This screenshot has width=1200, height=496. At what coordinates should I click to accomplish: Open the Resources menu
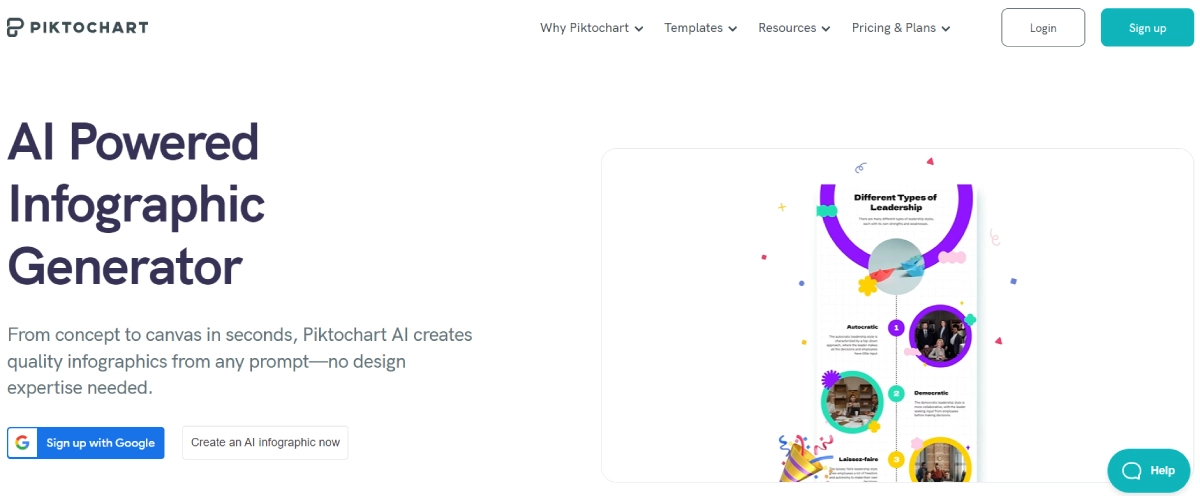point(794,28)
